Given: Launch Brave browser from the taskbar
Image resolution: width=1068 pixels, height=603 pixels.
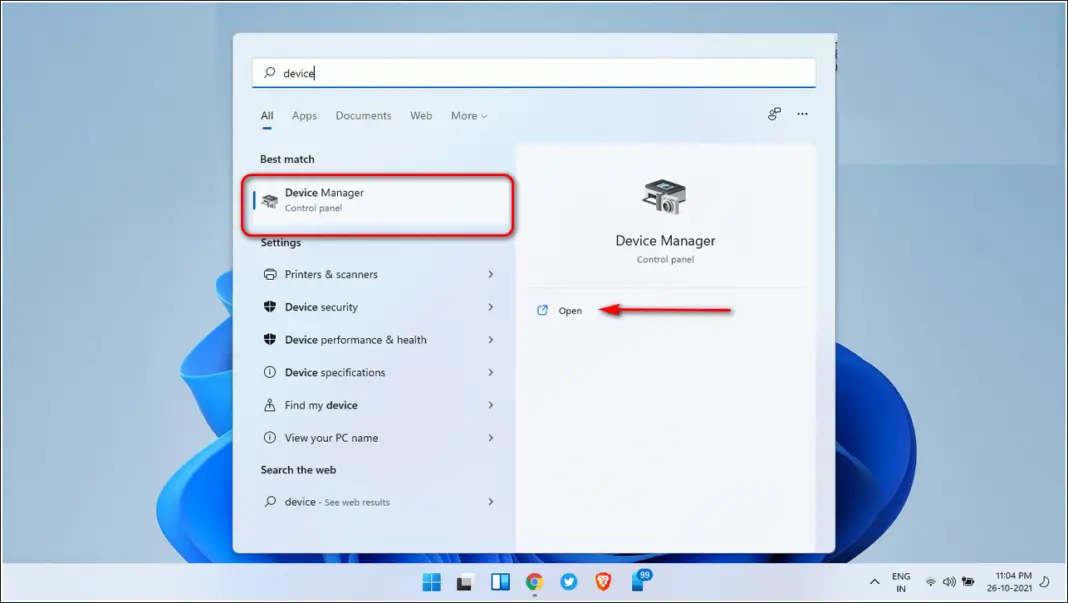Looking at the screenshot, I should click(604, 581).
